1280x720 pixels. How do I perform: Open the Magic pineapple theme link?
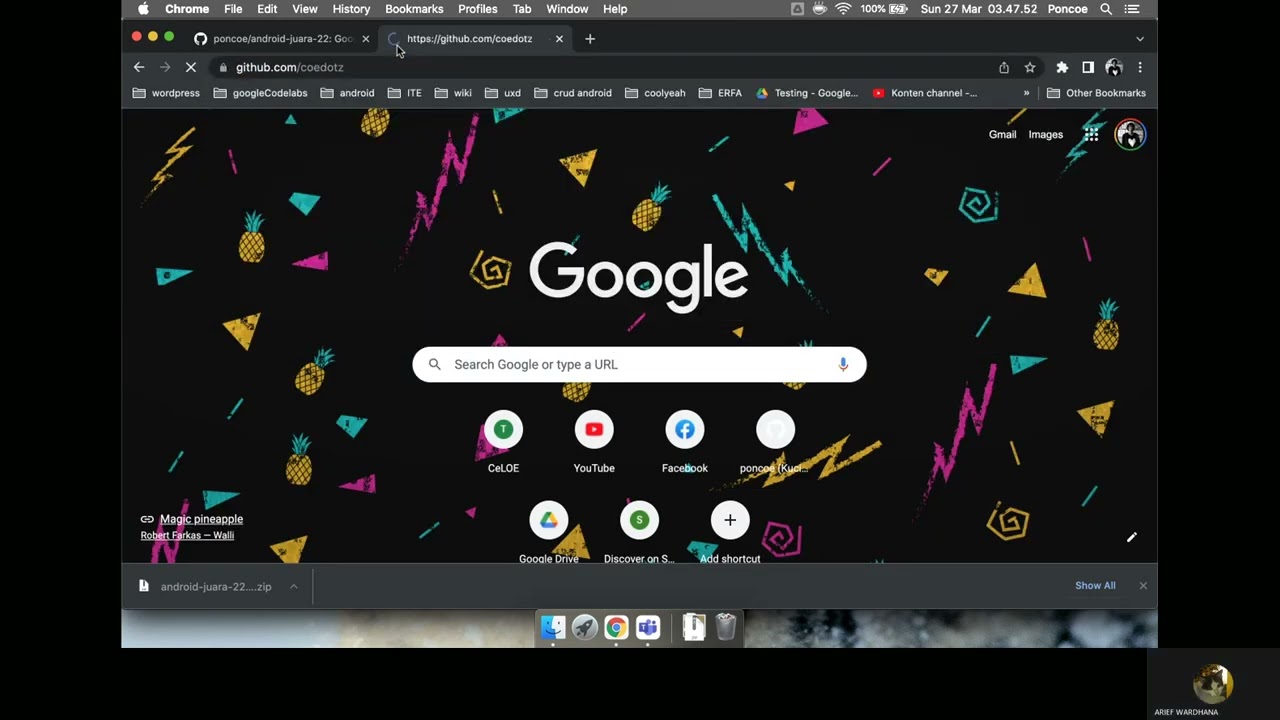pyautogui.click(x=201, y=519)
